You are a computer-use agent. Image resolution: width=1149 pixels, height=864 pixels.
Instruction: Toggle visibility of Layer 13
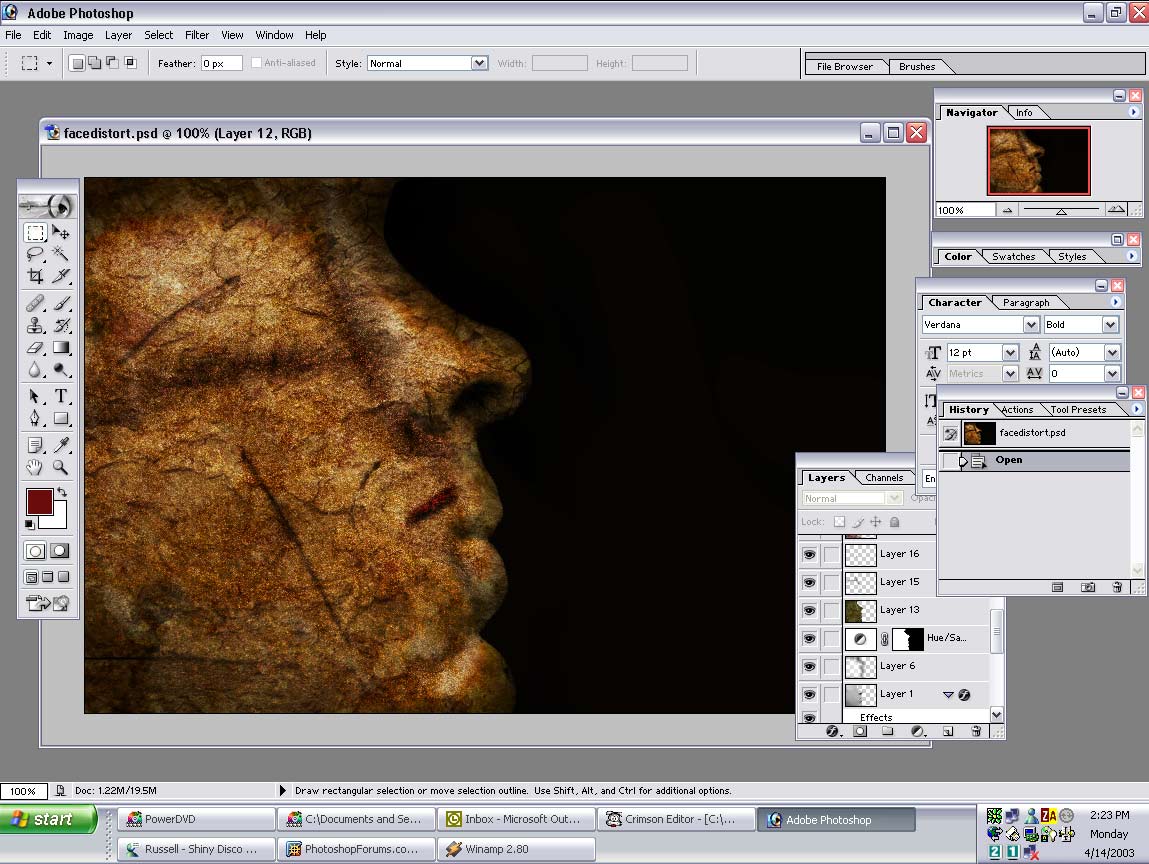click(x=809, y=610)
